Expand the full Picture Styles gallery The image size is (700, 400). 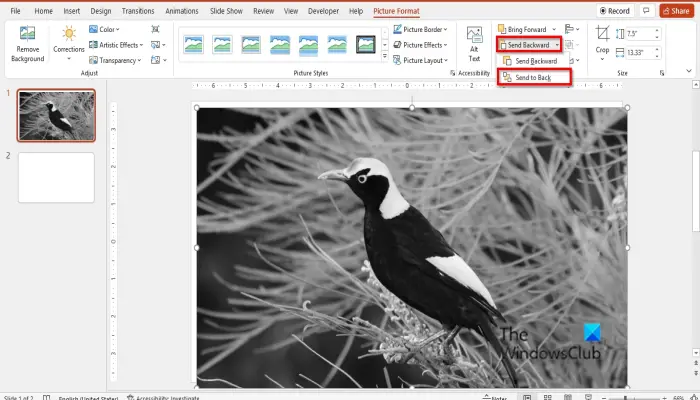click(x=385, y=57)
